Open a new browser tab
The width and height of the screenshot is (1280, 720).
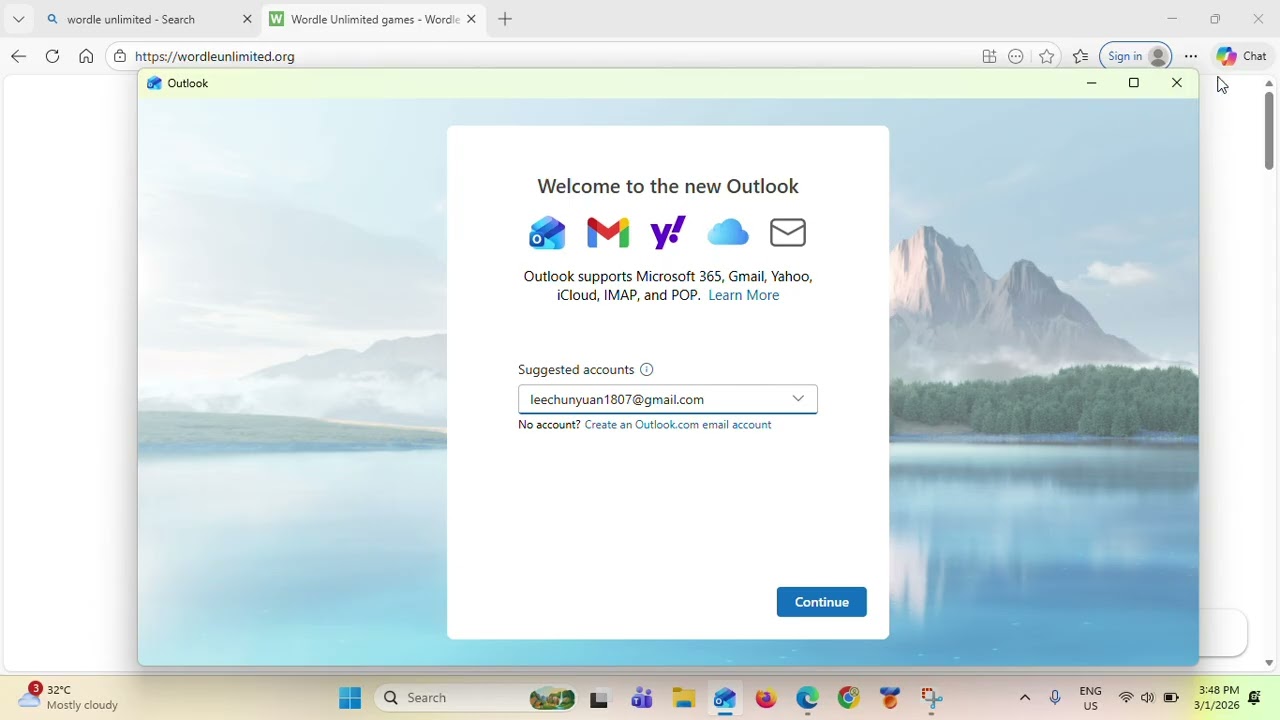pyautogui.click(x=505, y=19)
